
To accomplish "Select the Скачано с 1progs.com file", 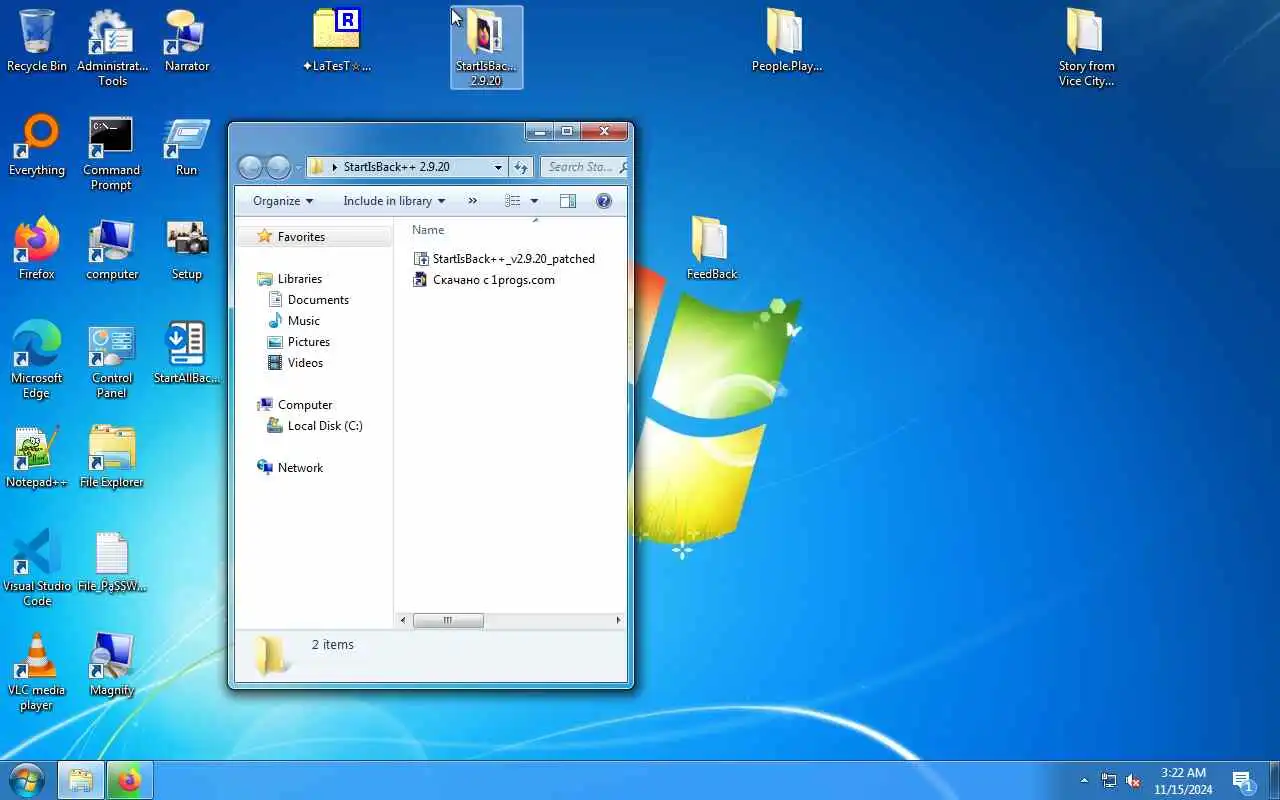I will tap(484, 280).
